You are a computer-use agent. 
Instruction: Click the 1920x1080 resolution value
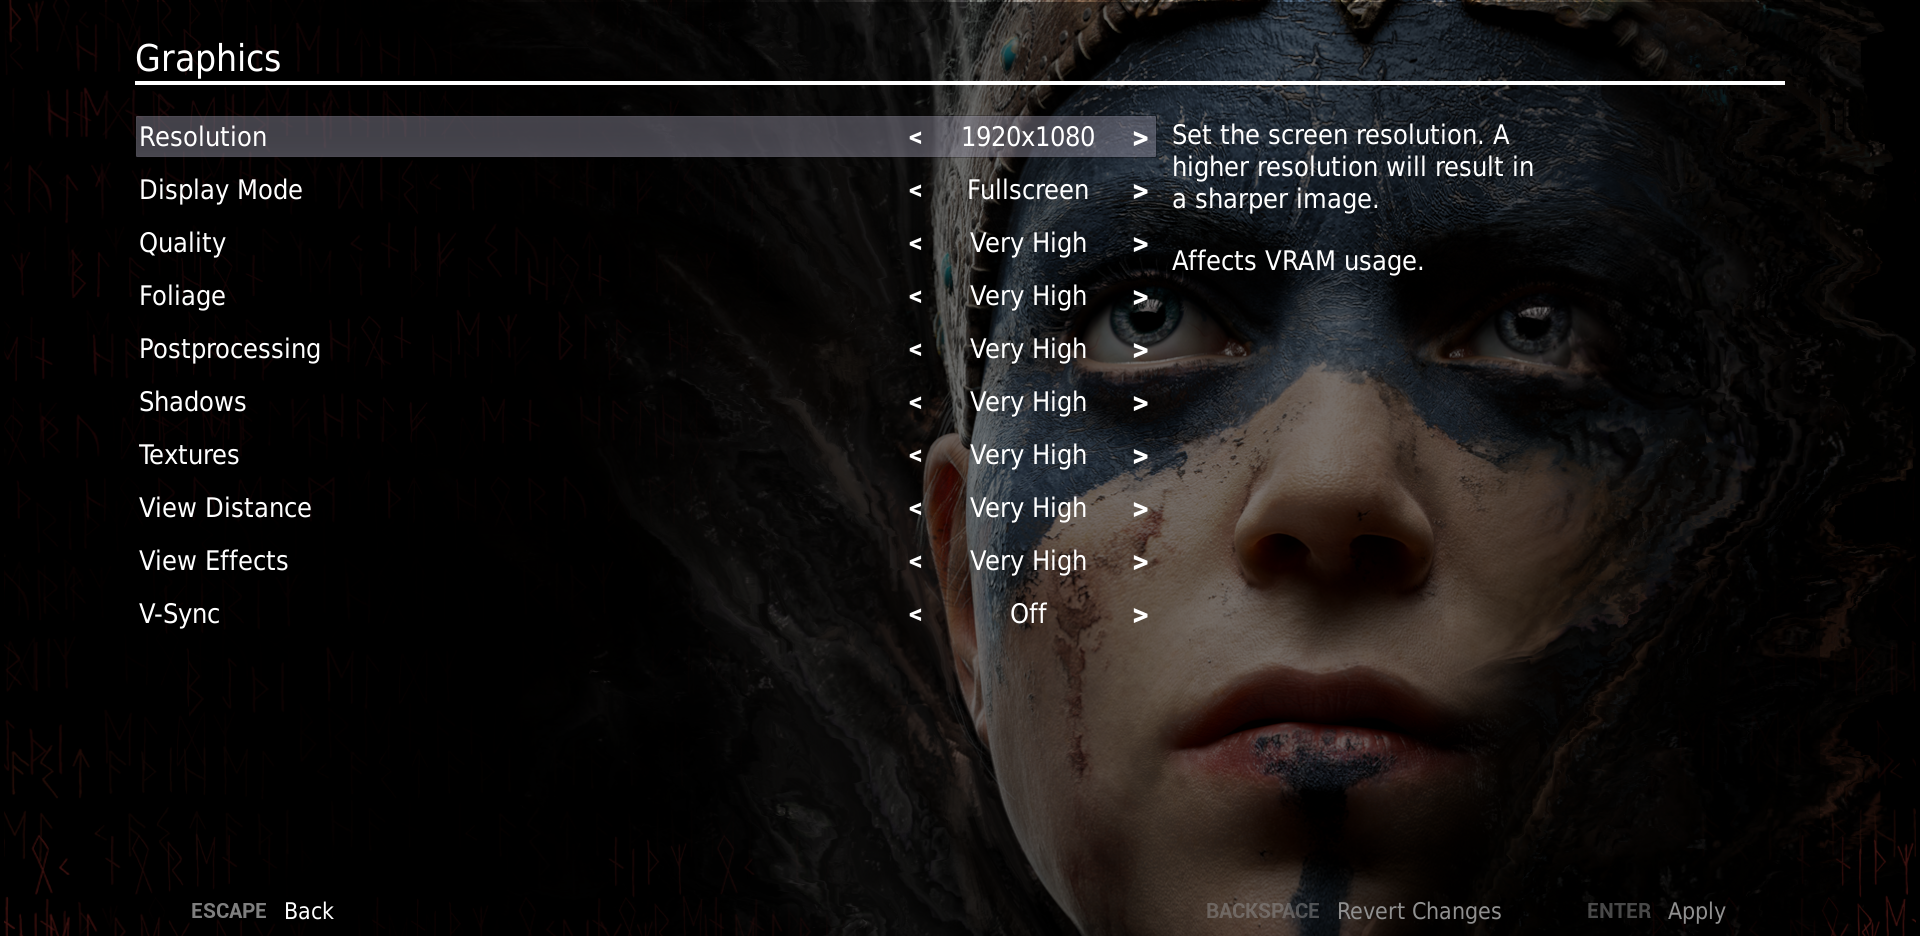pyautogui.click(x=1027, y=137)
